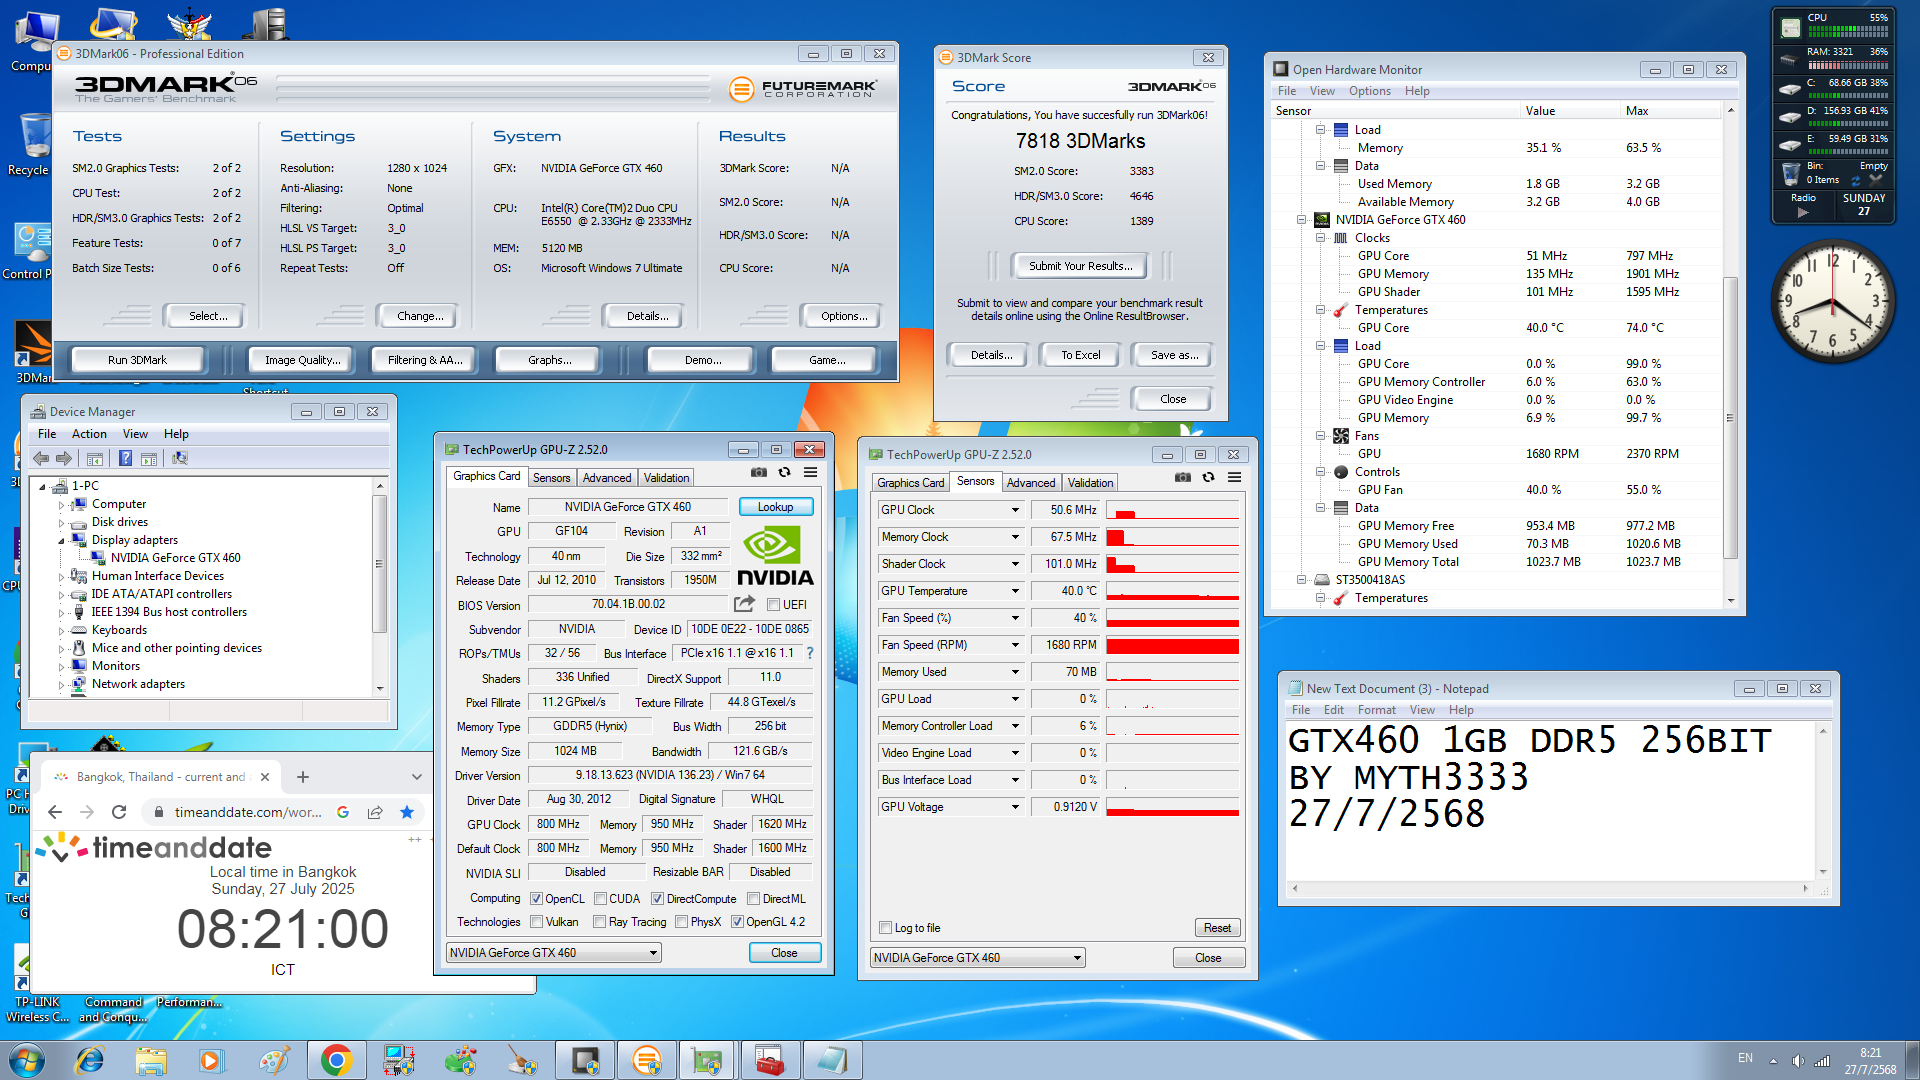Toggle the OpenCL checkbox
The width and height of the screenshot is (1920, 1080).
[536, 899]
